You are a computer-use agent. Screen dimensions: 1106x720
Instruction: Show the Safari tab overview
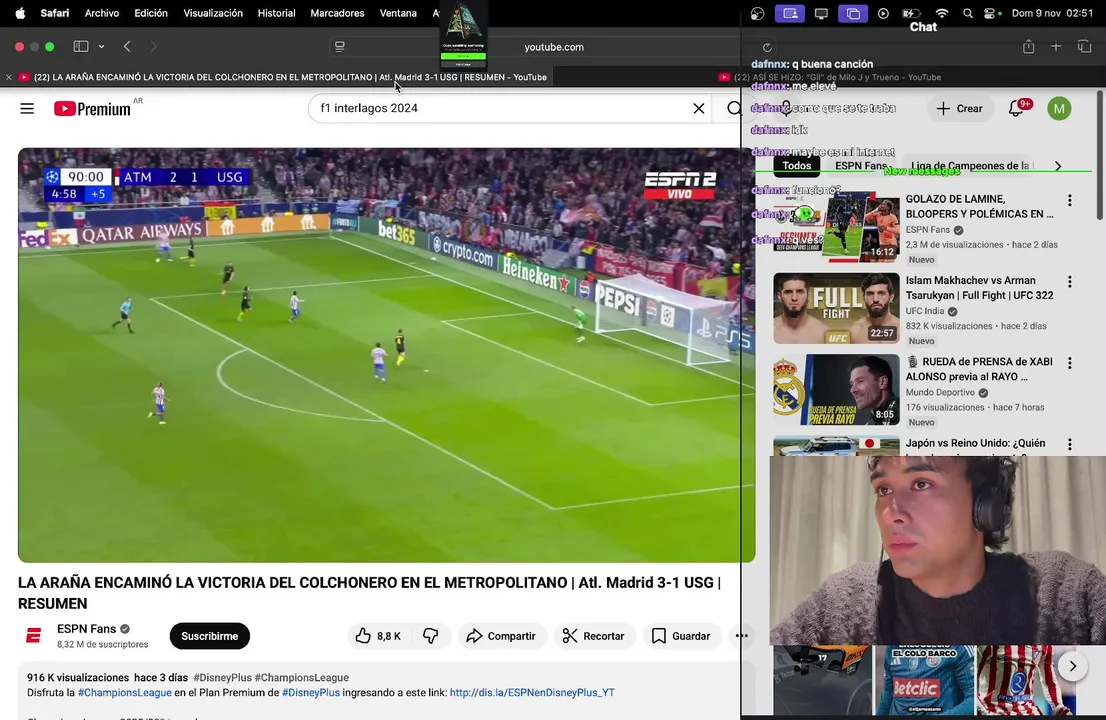[1084, 47]
